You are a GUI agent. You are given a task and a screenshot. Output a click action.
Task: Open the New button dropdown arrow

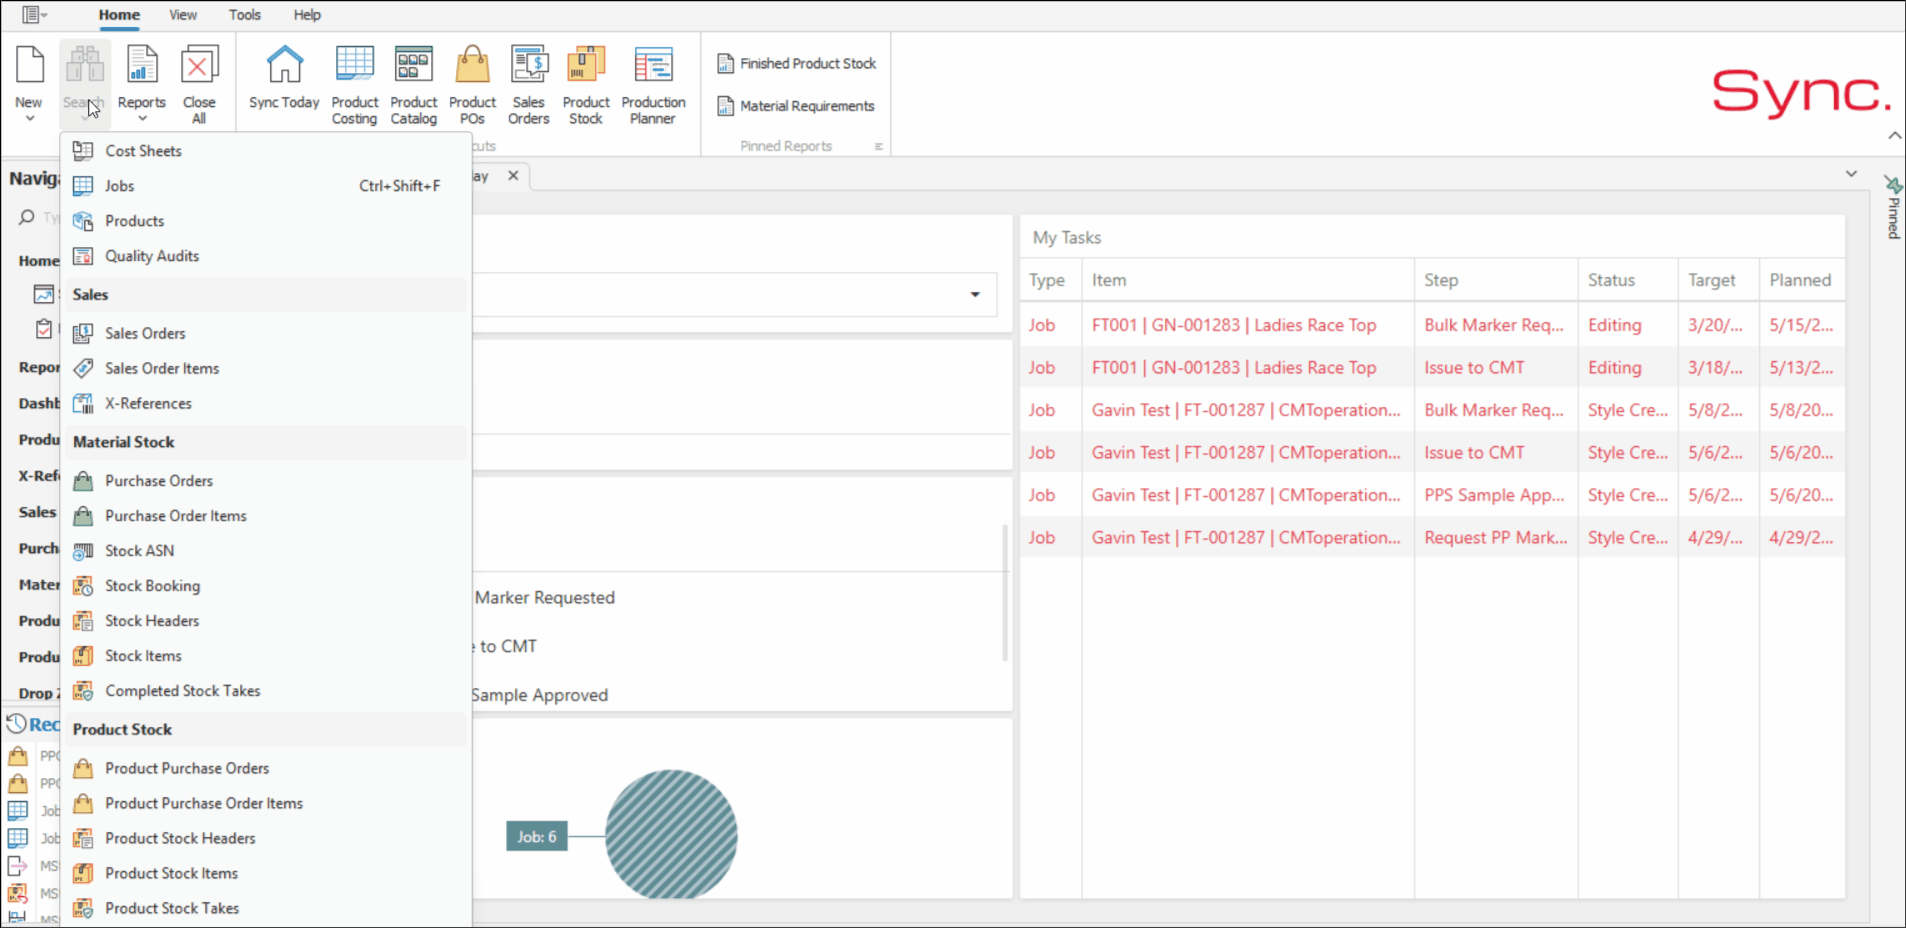(29, 118)
